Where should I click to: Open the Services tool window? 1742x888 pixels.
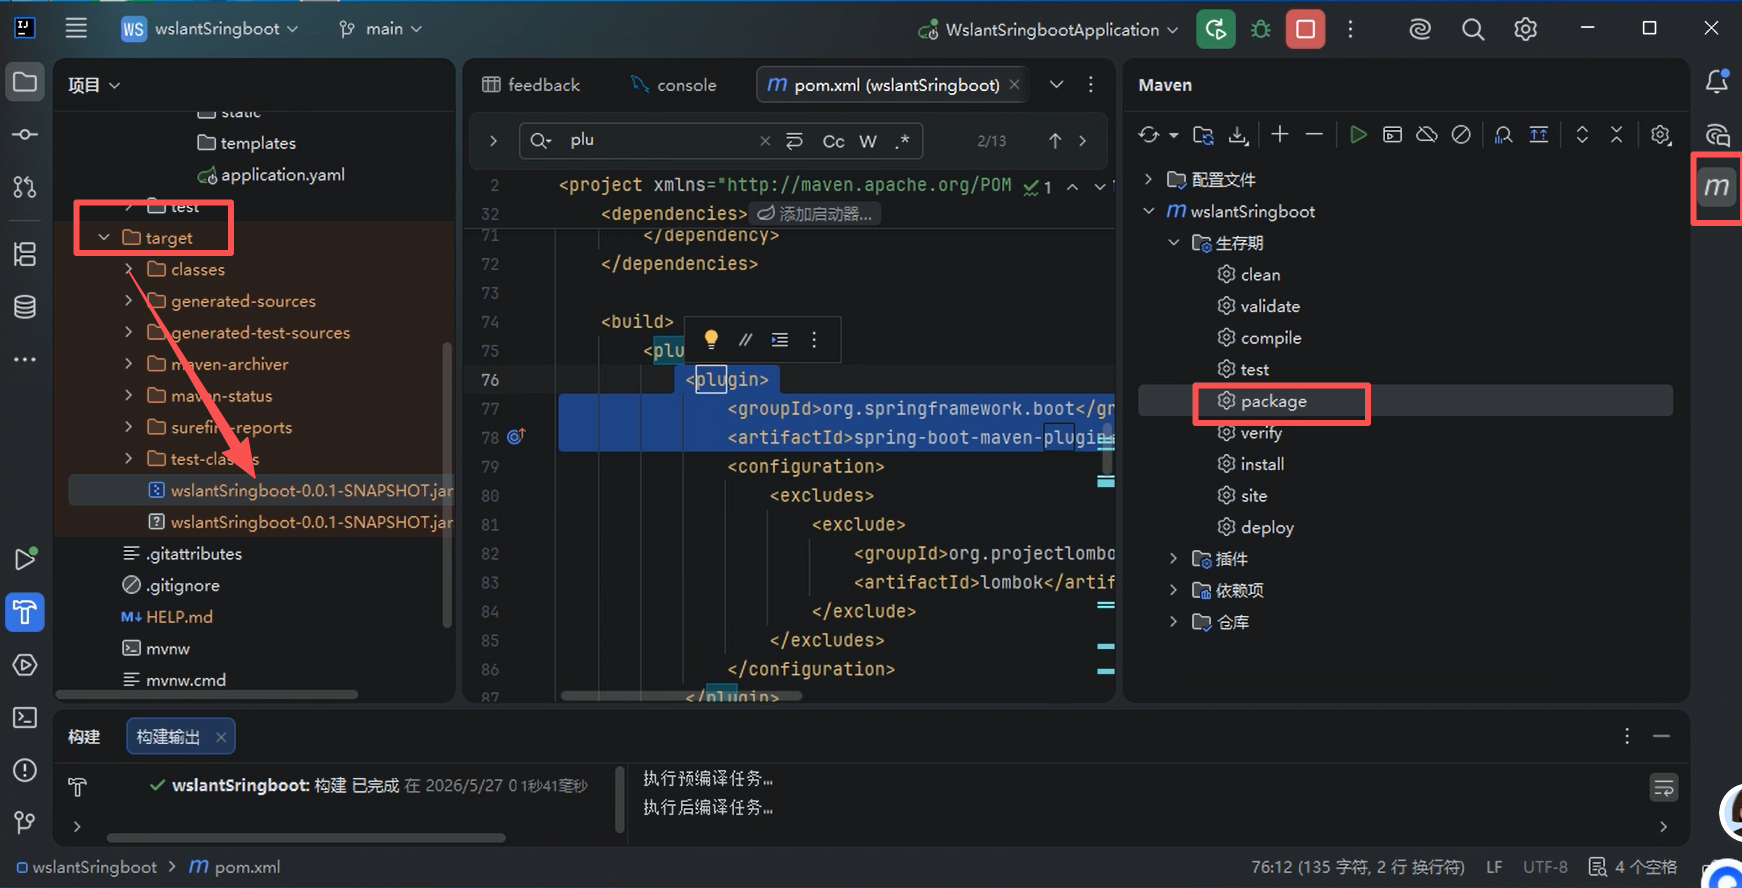click(25, 665)
